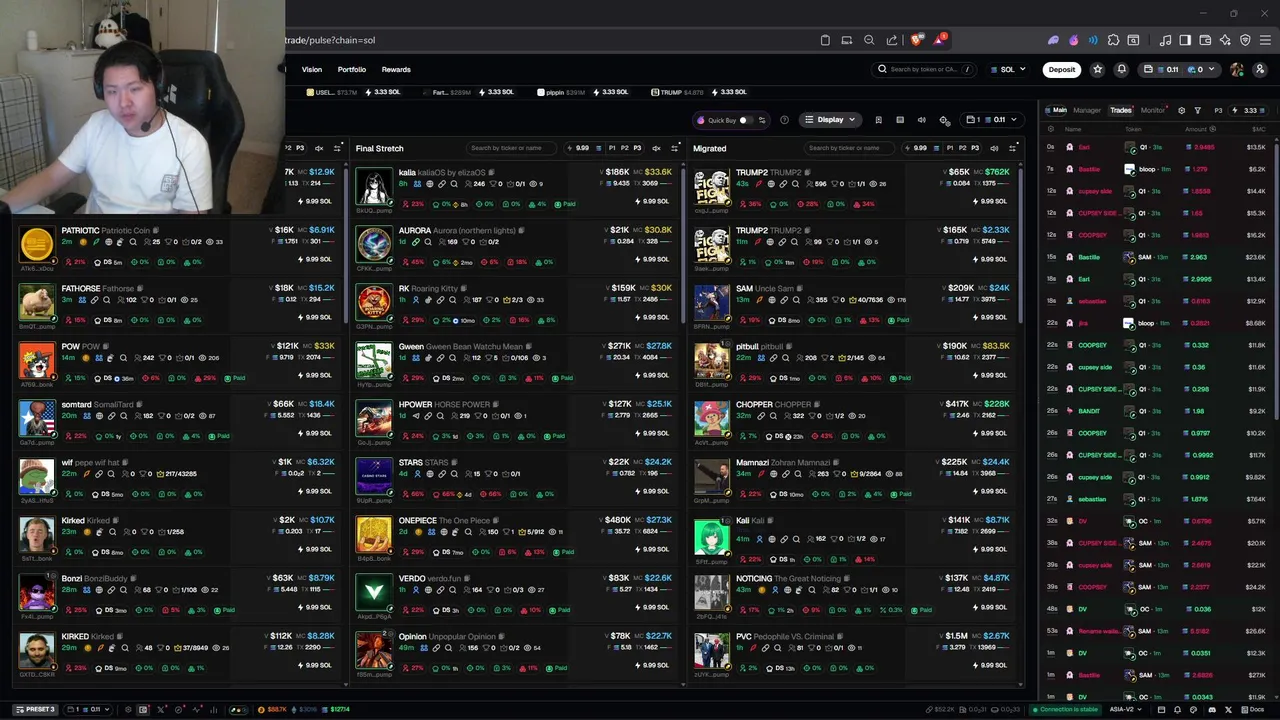Open trades panel settings gear
Screen dimensions: 1280x720
(1181, 111)
